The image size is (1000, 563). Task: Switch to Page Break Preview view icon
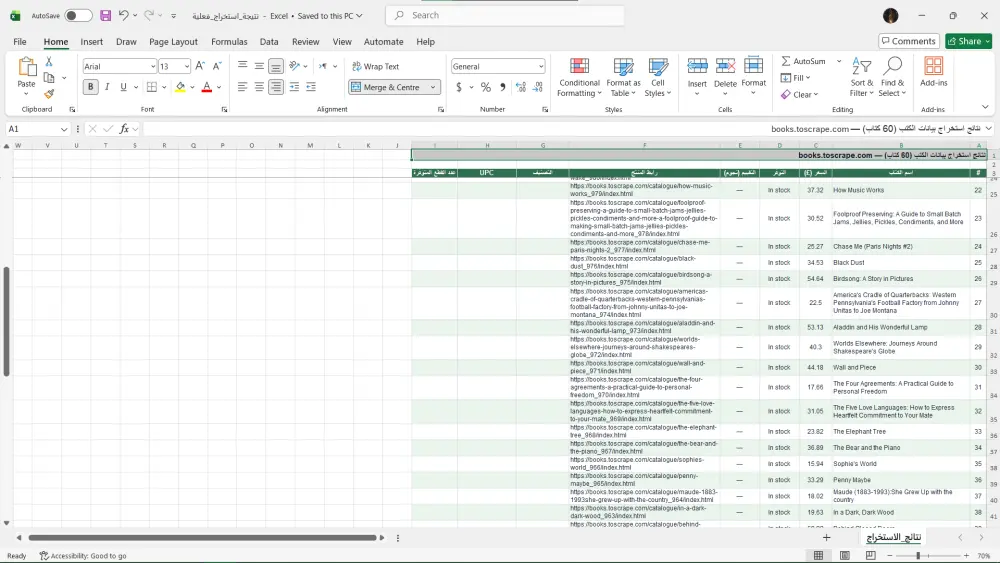(871, 556)
